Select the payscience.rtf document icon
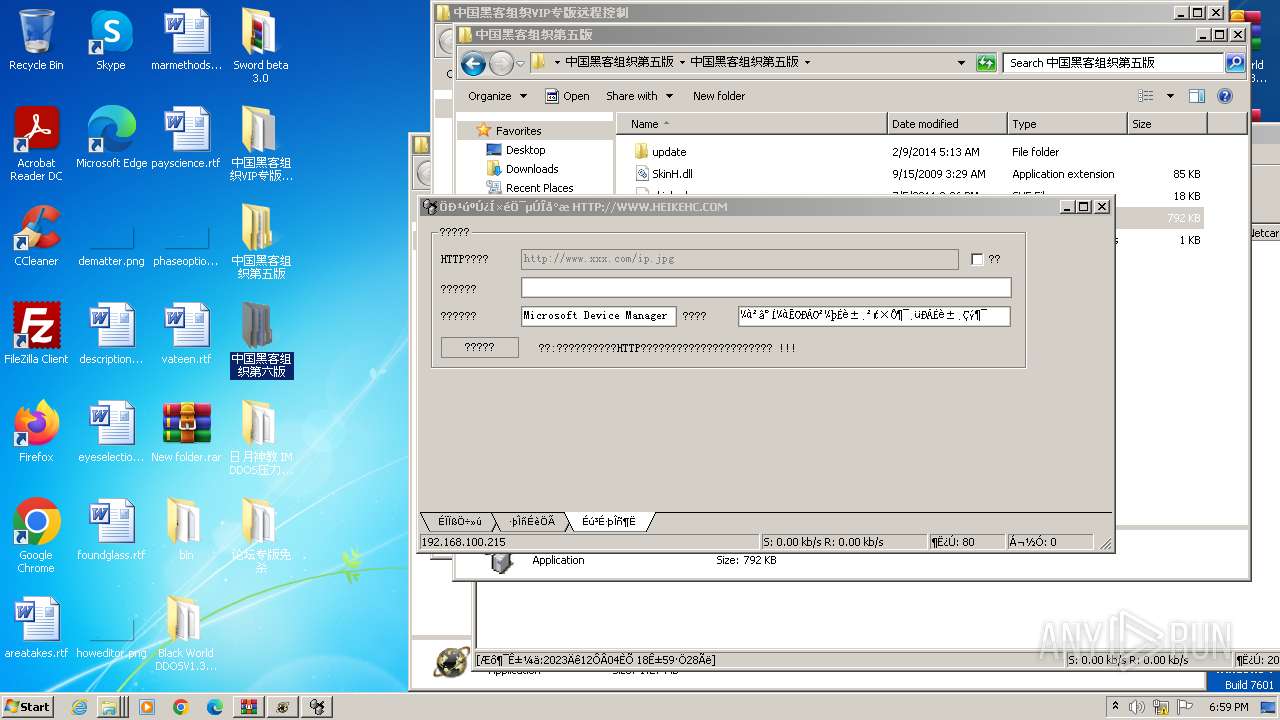1280x720 pixels. click(x=186, y=139)
